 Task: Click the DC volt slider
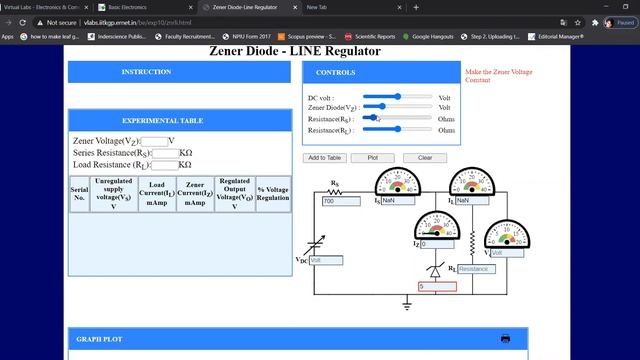point(397,97)
